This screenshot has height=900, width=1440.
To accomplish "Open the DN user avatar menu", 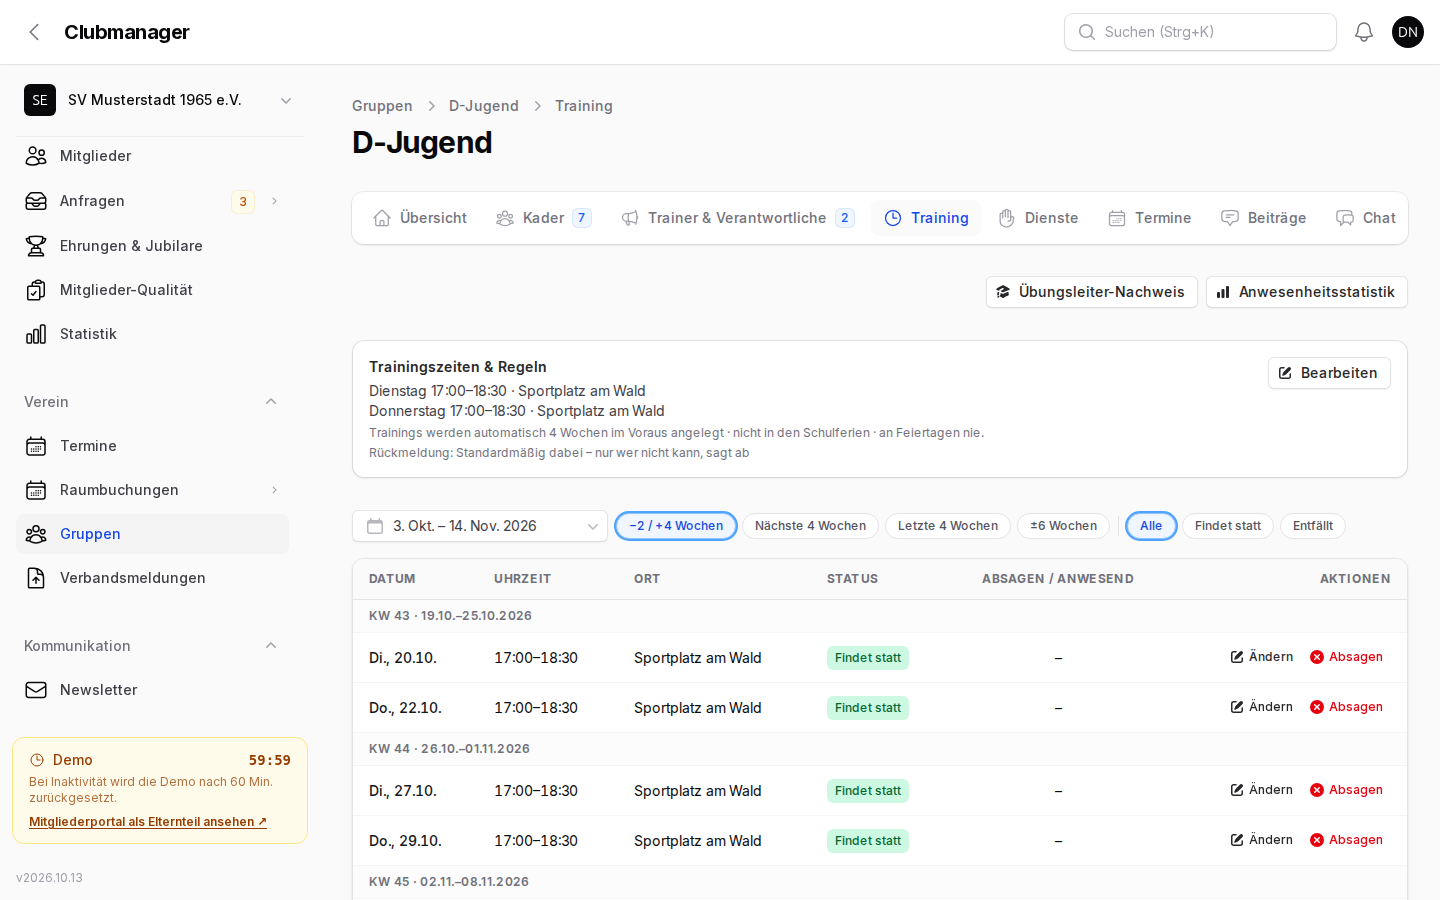I will (1408, 32).
